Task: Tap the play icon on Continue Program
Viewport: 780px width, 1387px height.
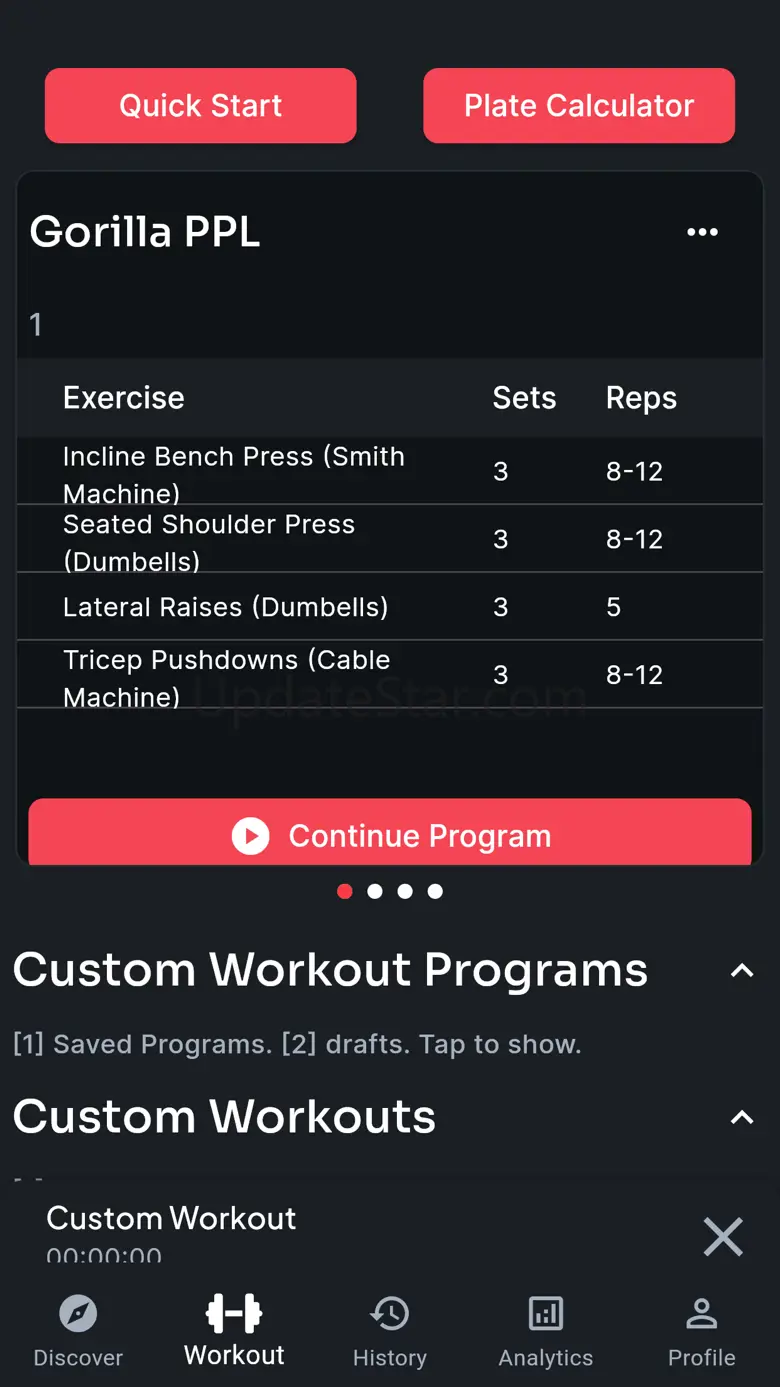Action: click(x=250, y=836)
